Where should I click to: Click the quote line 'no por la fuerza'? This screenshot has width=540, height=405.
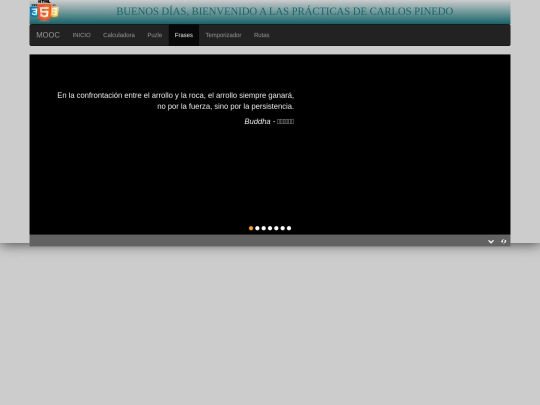(x=226, y=106)
